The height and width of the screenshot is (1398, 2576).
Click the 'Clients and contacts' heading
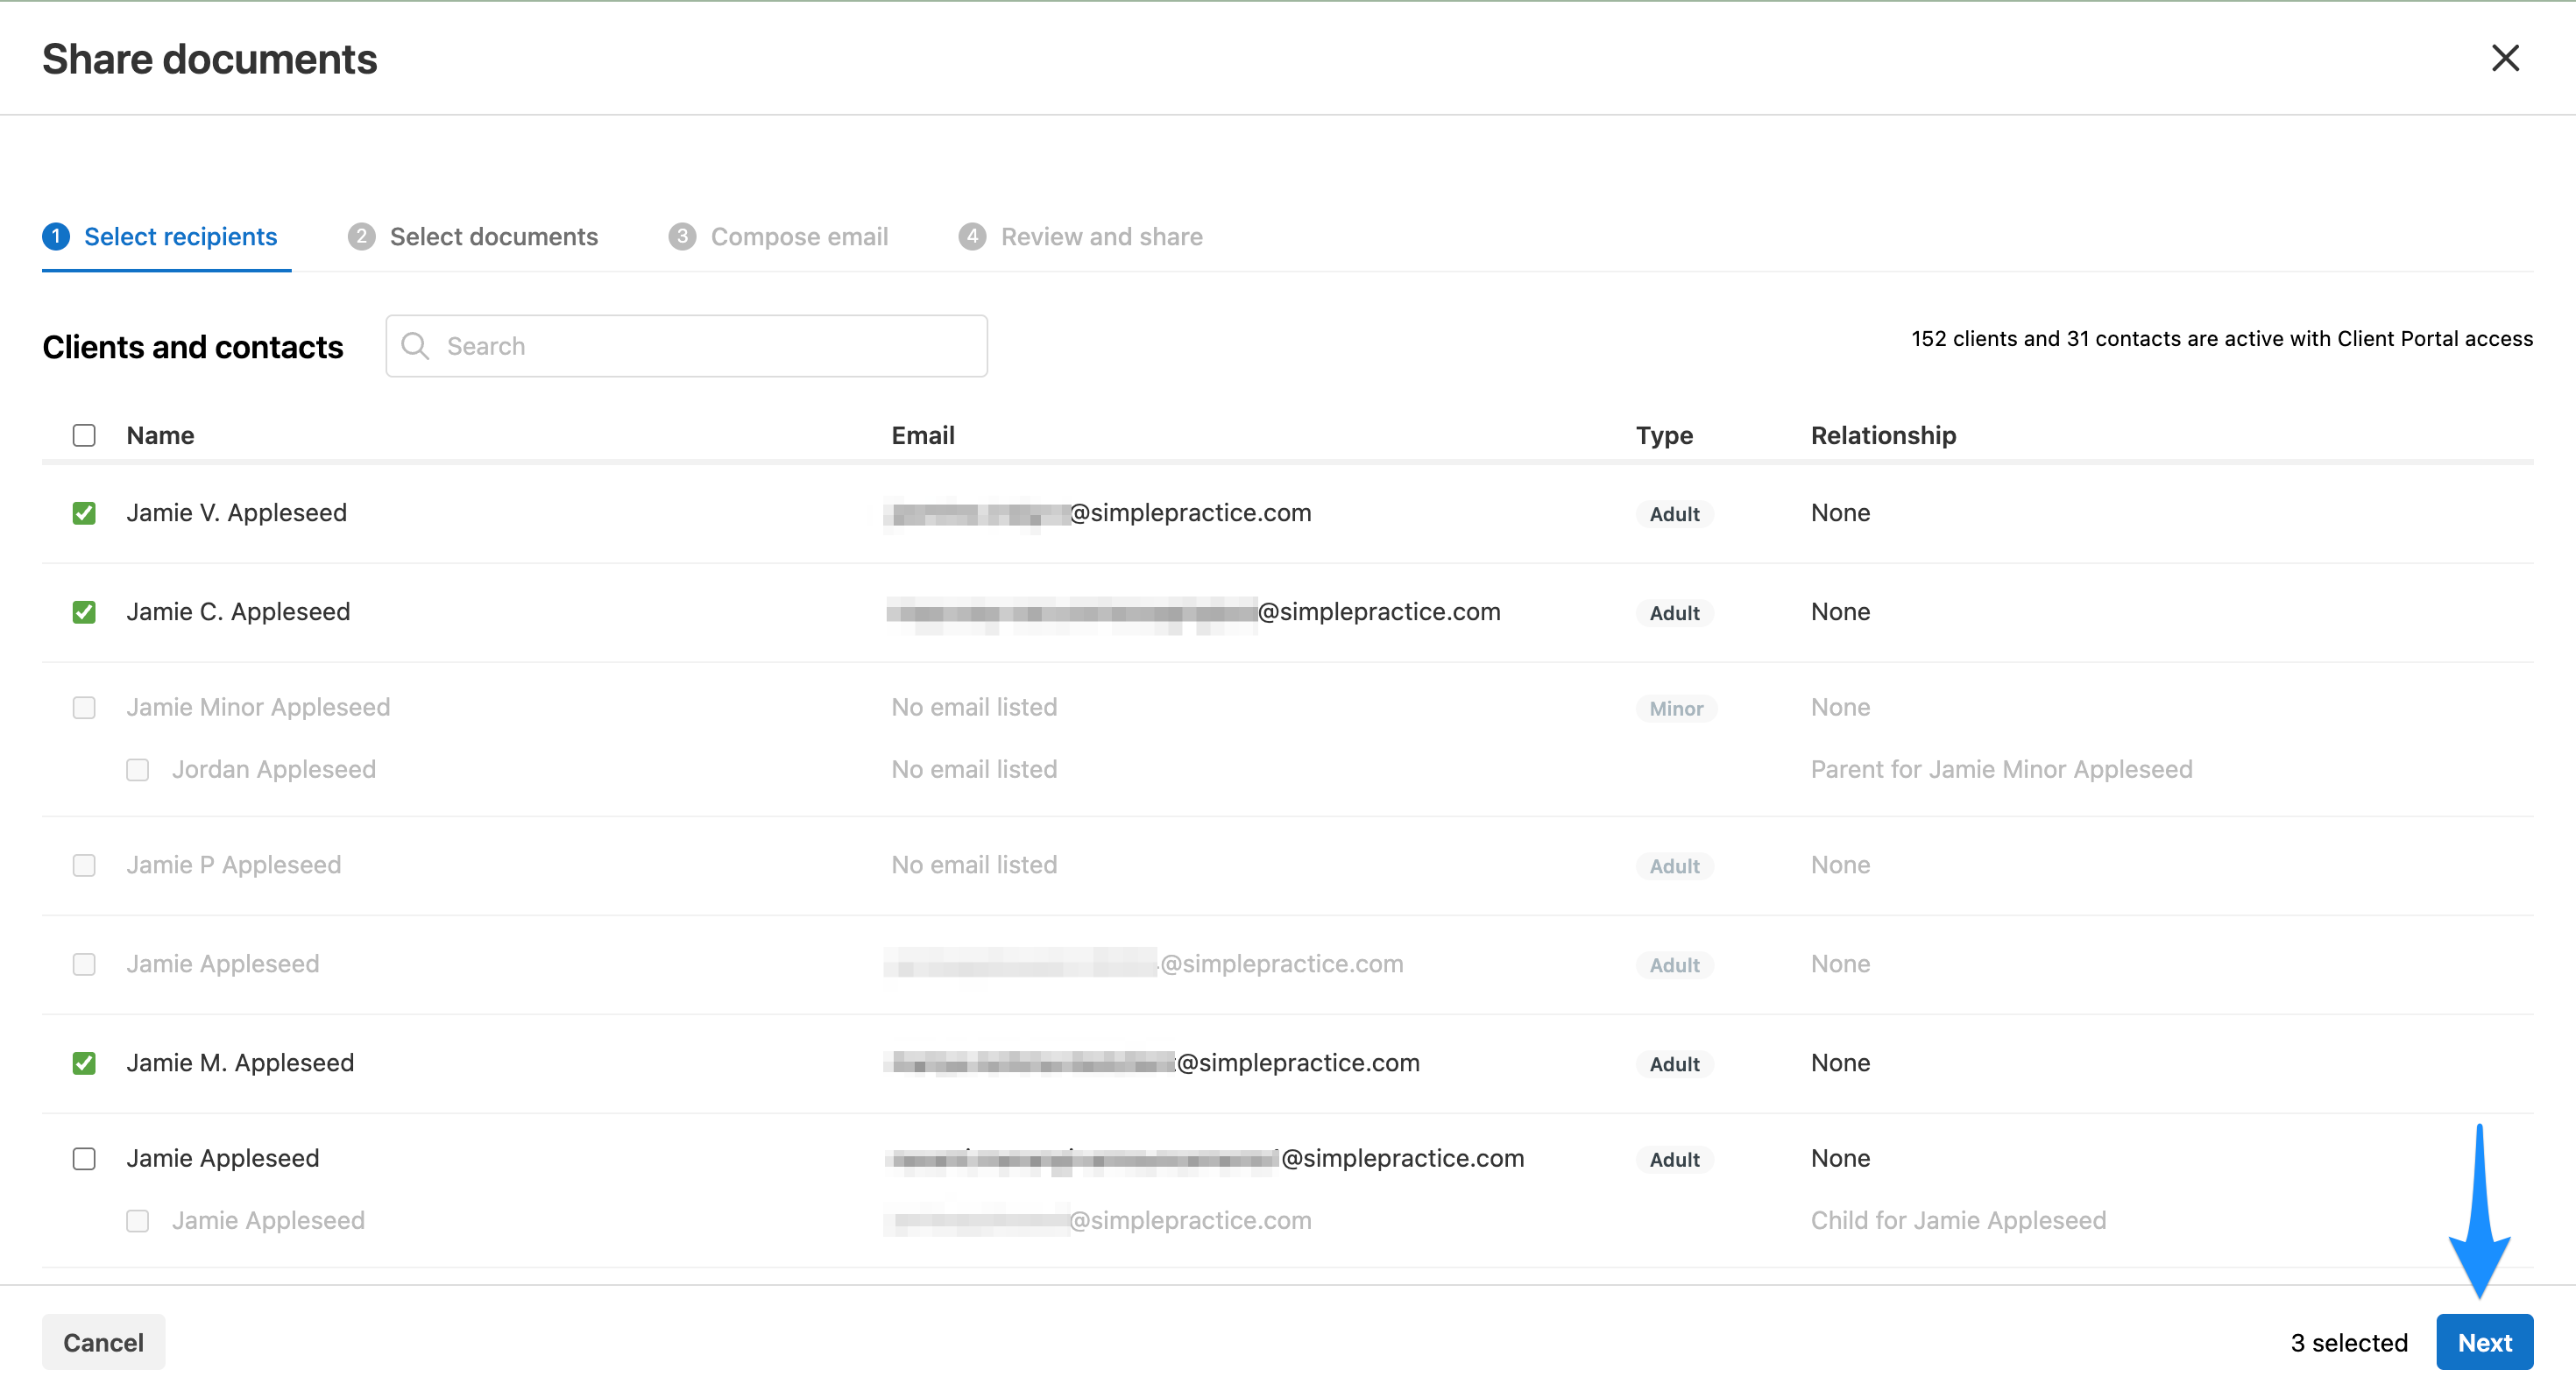pyautogui.click(x=193, y=347)
